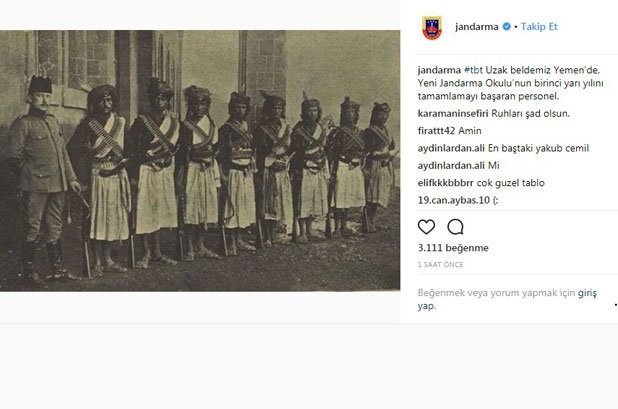The image size is (618, 409).
Task: Open the jandarma profile avatar
Action: (432, 27)
